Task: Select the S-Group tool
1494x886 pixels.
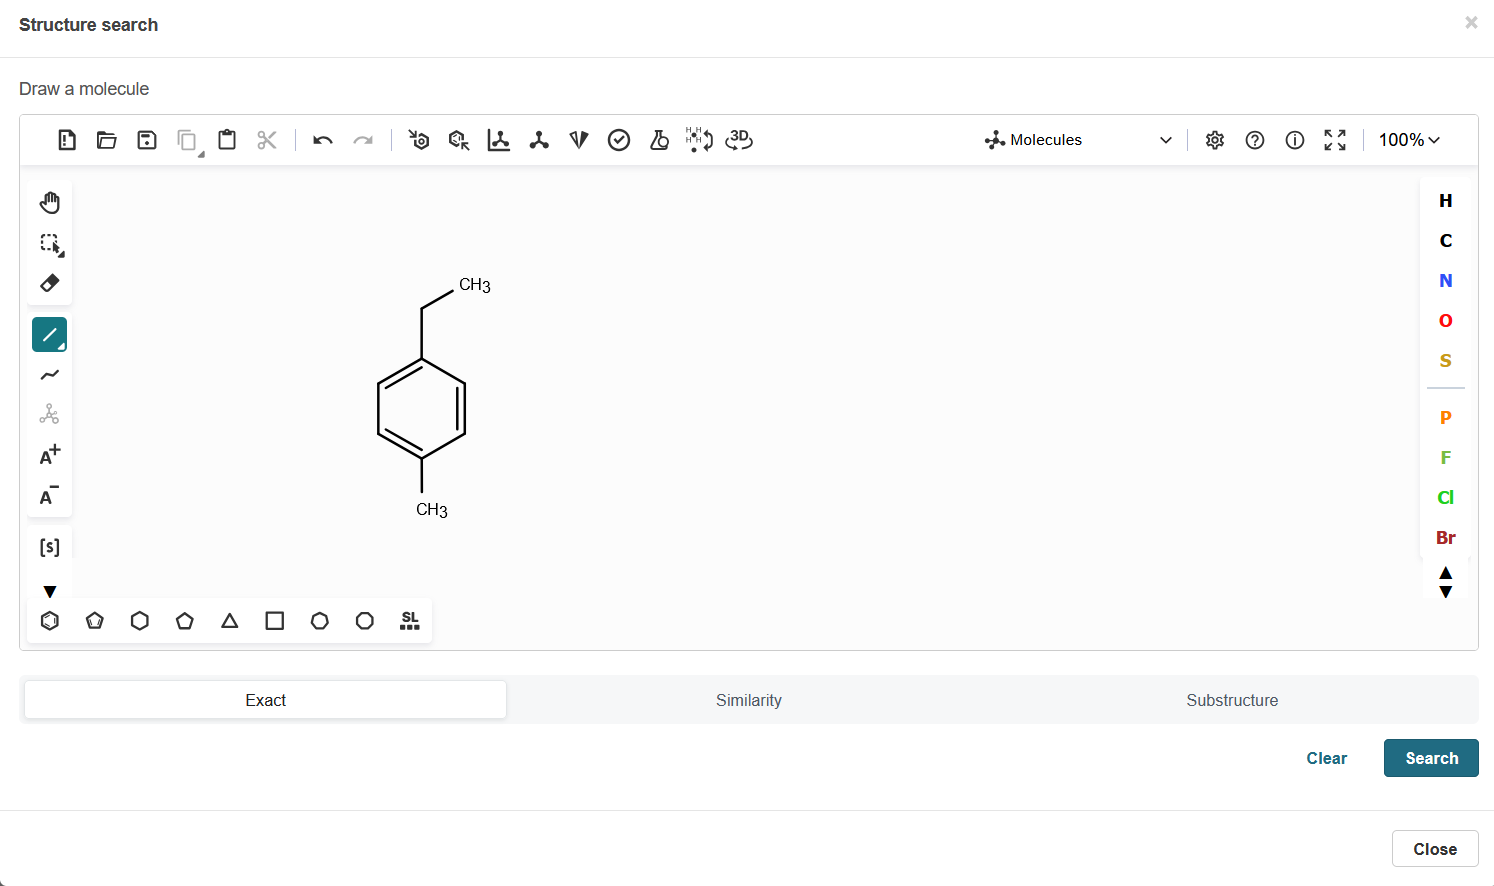Action: click(x=50, y=547)
